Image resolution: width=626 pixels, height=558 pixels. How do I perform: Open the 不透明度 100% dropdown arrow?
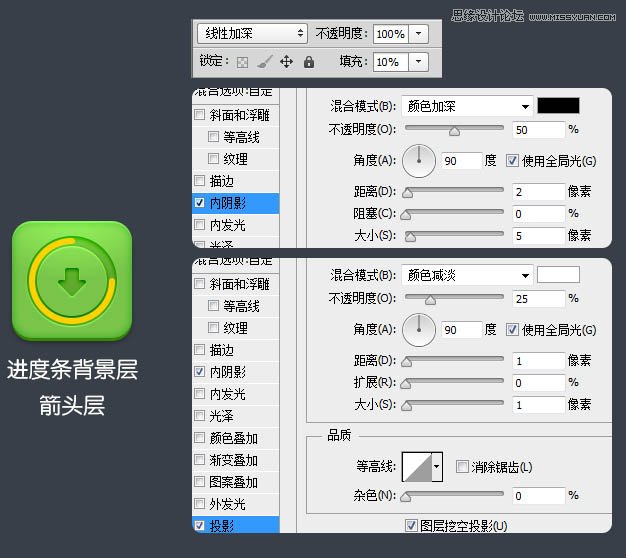pos(418,34)
